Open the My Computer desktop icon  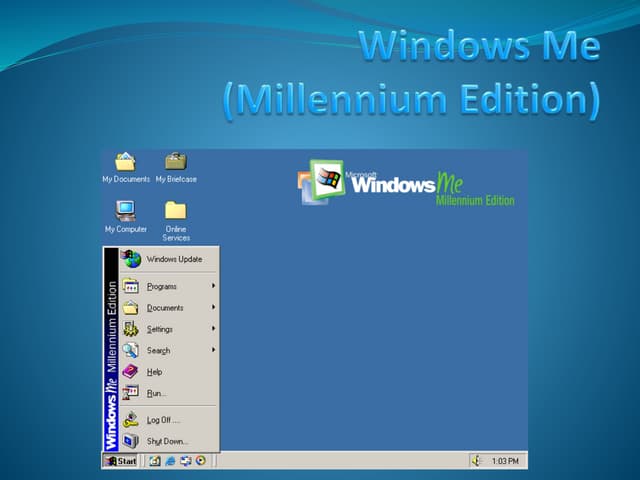click(125, 211)
